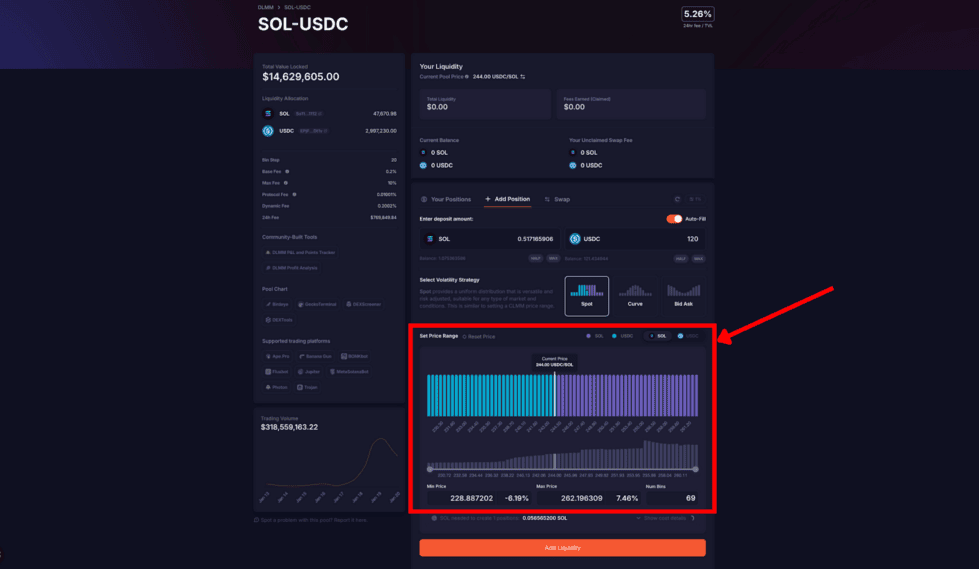
Task: Open Banana Gun trading platform
Action: [x=315, y=356]
